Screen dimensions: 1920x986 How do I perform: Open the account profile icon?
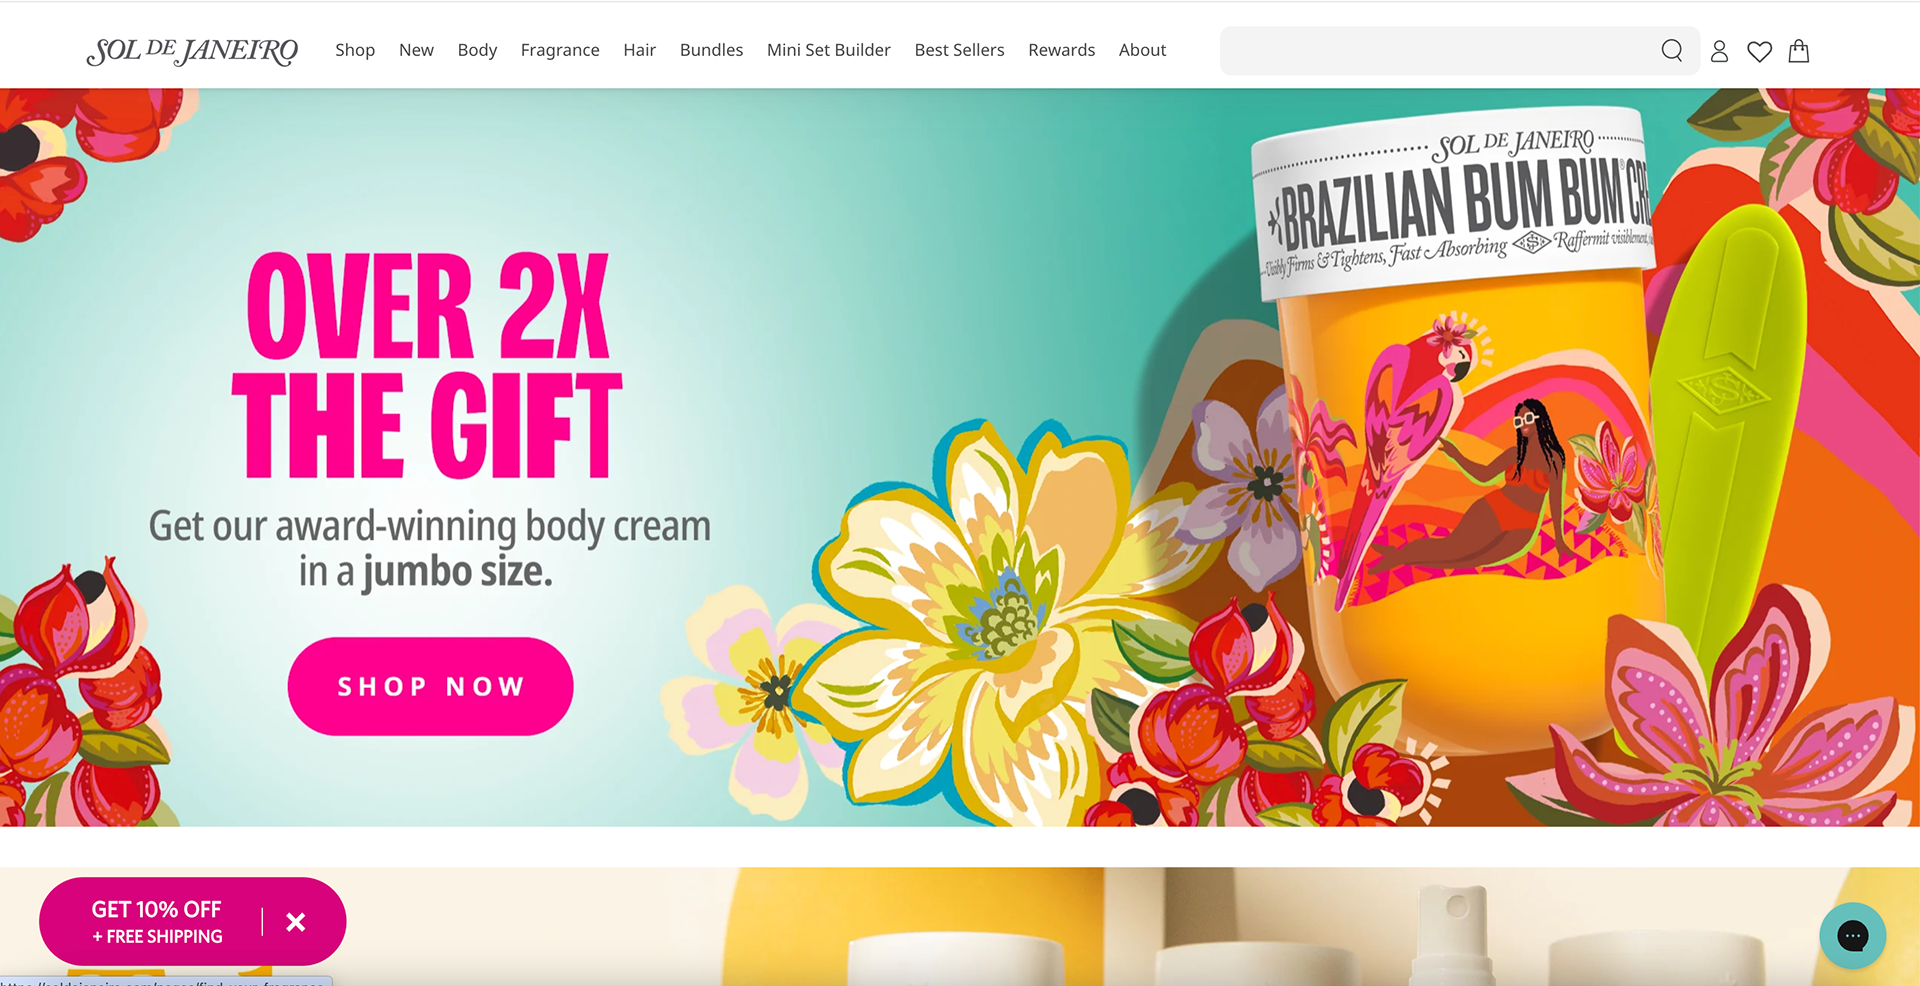pyautogui.click(x=1719, y=51)
